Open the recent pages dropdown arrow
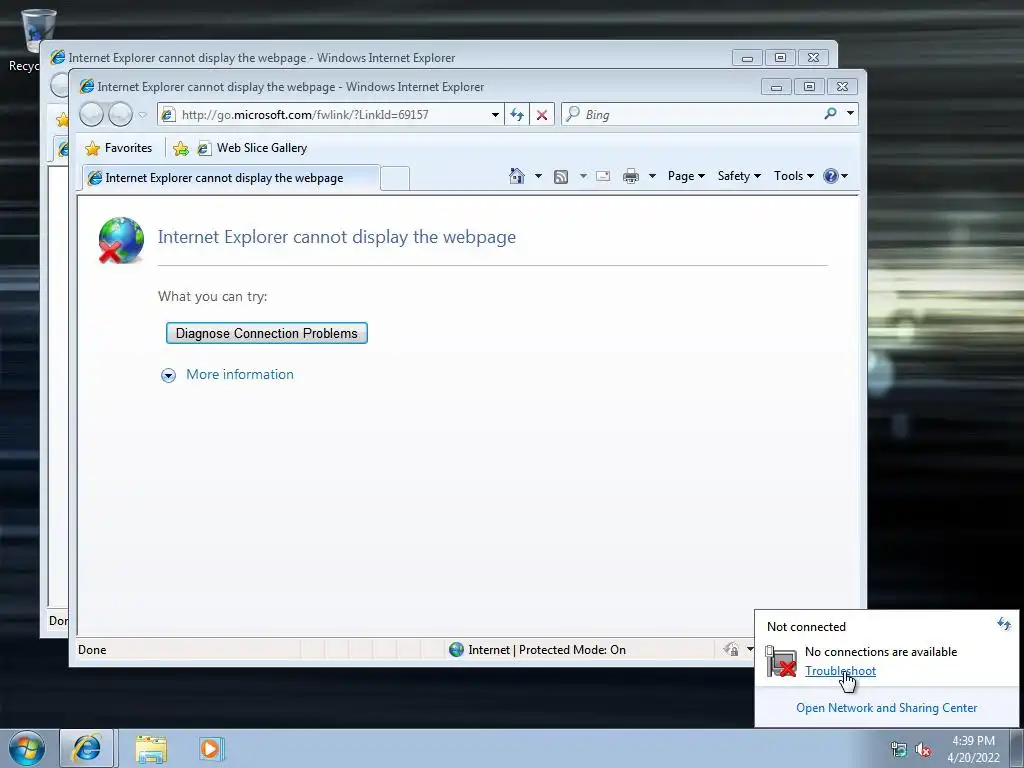Screen dimensions: 1024x768 click(142, 115)
